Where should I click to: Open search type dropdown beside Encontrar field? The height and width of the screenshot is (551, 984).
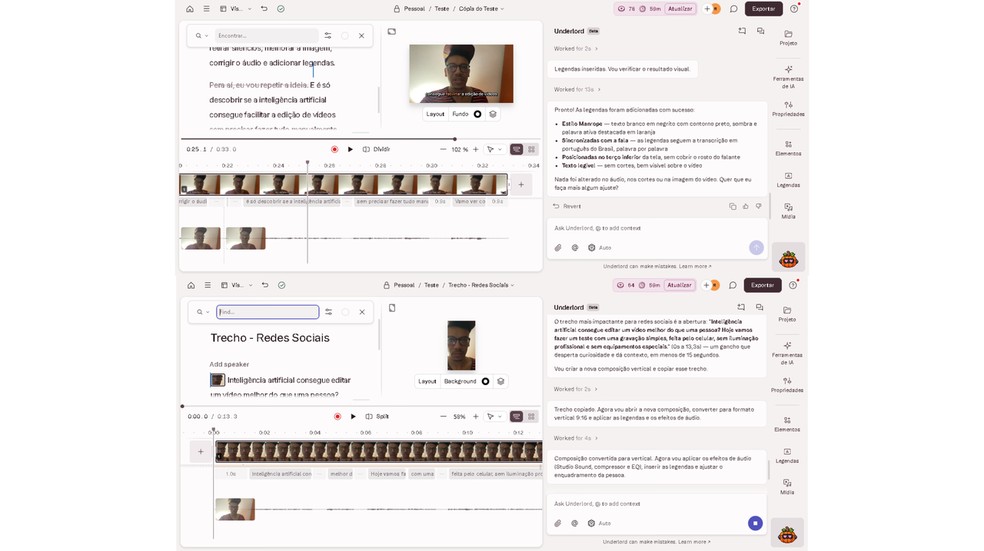tap(201, 36)
